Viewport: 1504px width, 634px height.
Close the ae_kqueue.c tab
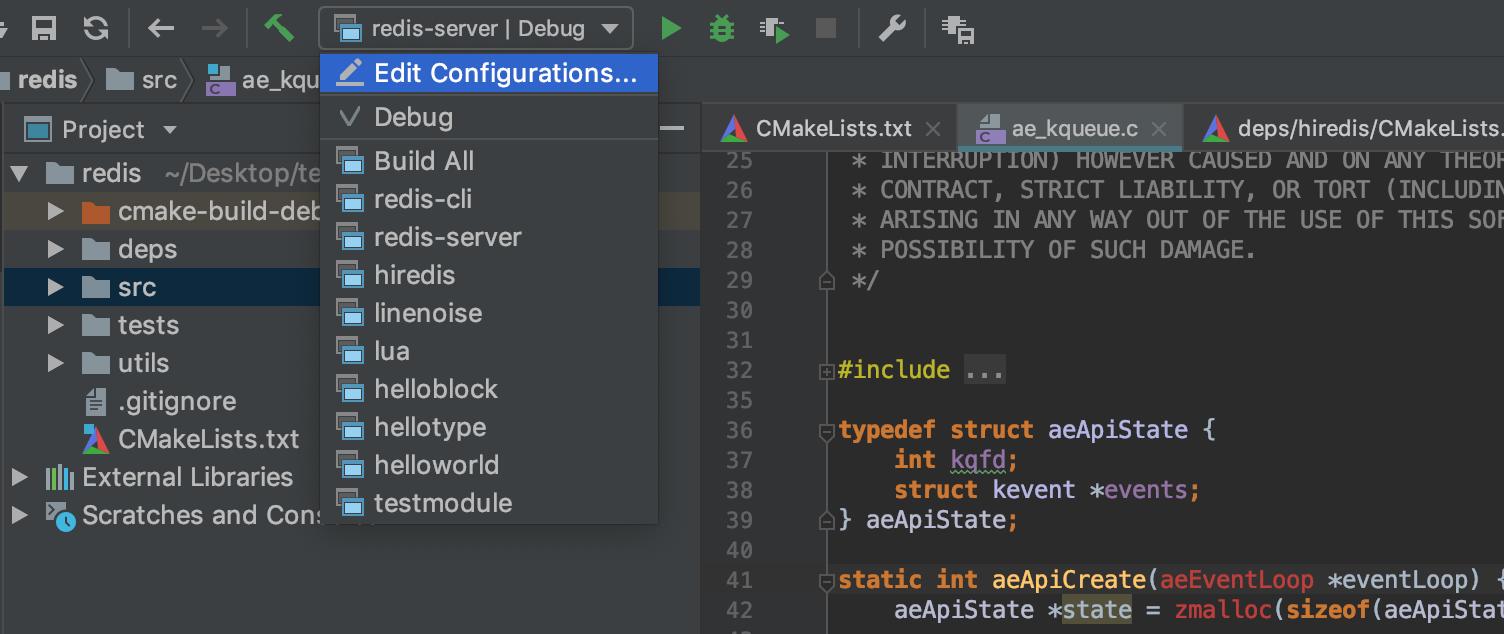tap(1159, 129)
